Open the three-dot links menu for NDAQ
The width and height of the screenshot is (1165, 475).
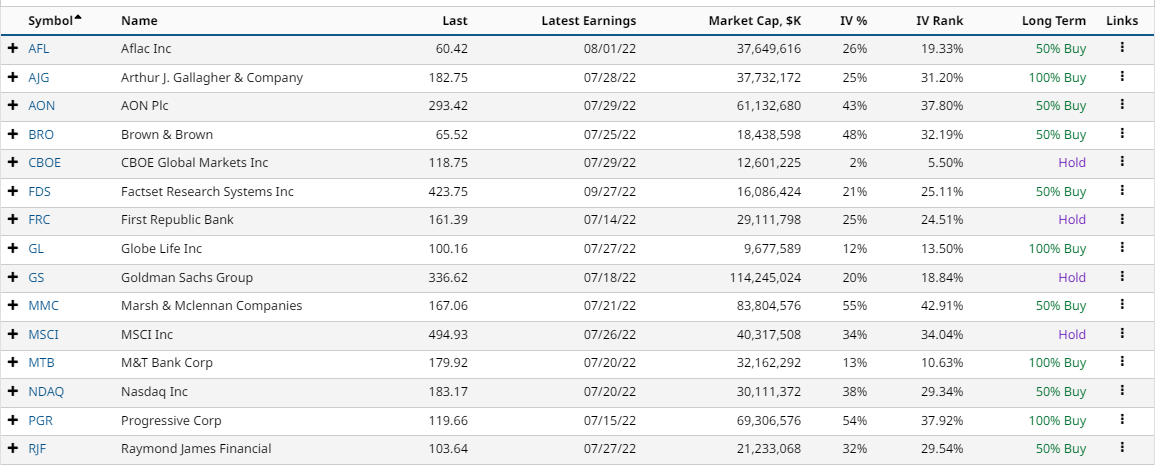pyautogui.click(x=1122, y=391)
